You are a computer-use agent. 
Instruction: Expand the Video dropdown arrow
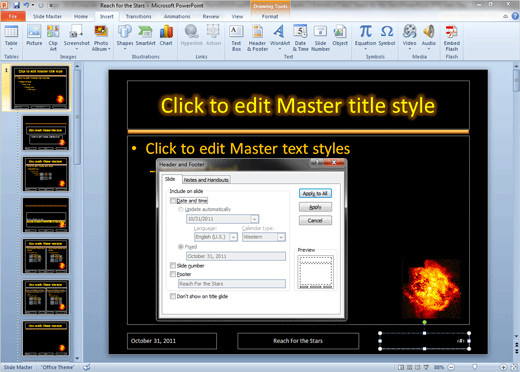pyautogui.click(x=409, y=49)
